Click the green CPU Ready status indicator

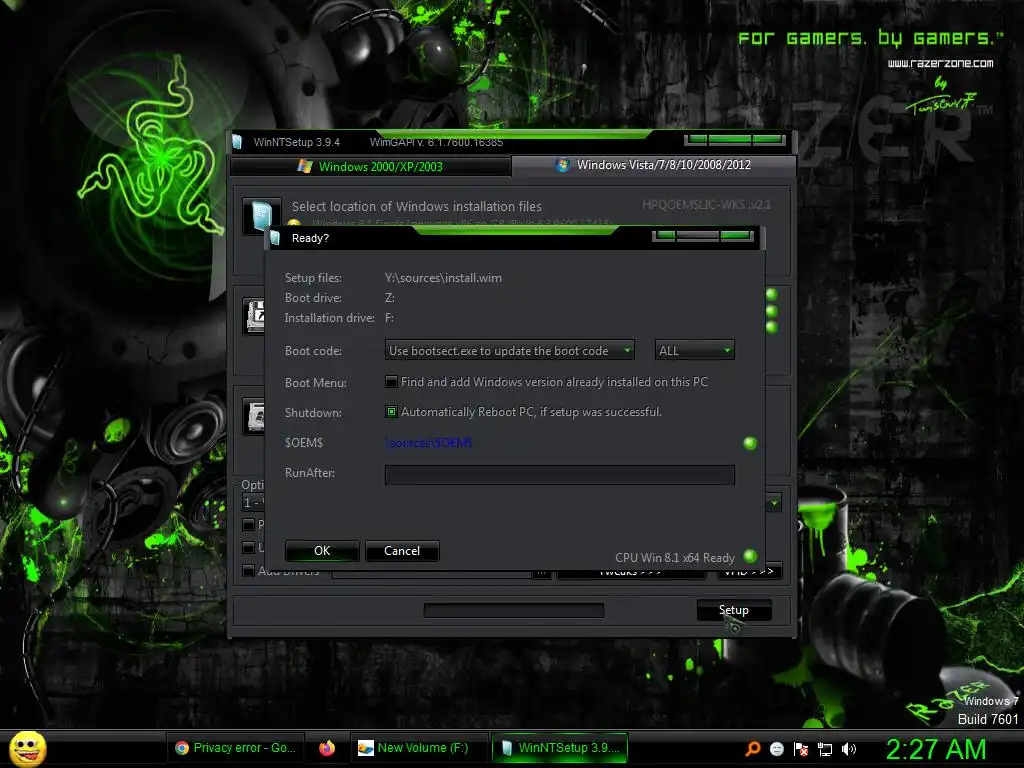(750, 556)
